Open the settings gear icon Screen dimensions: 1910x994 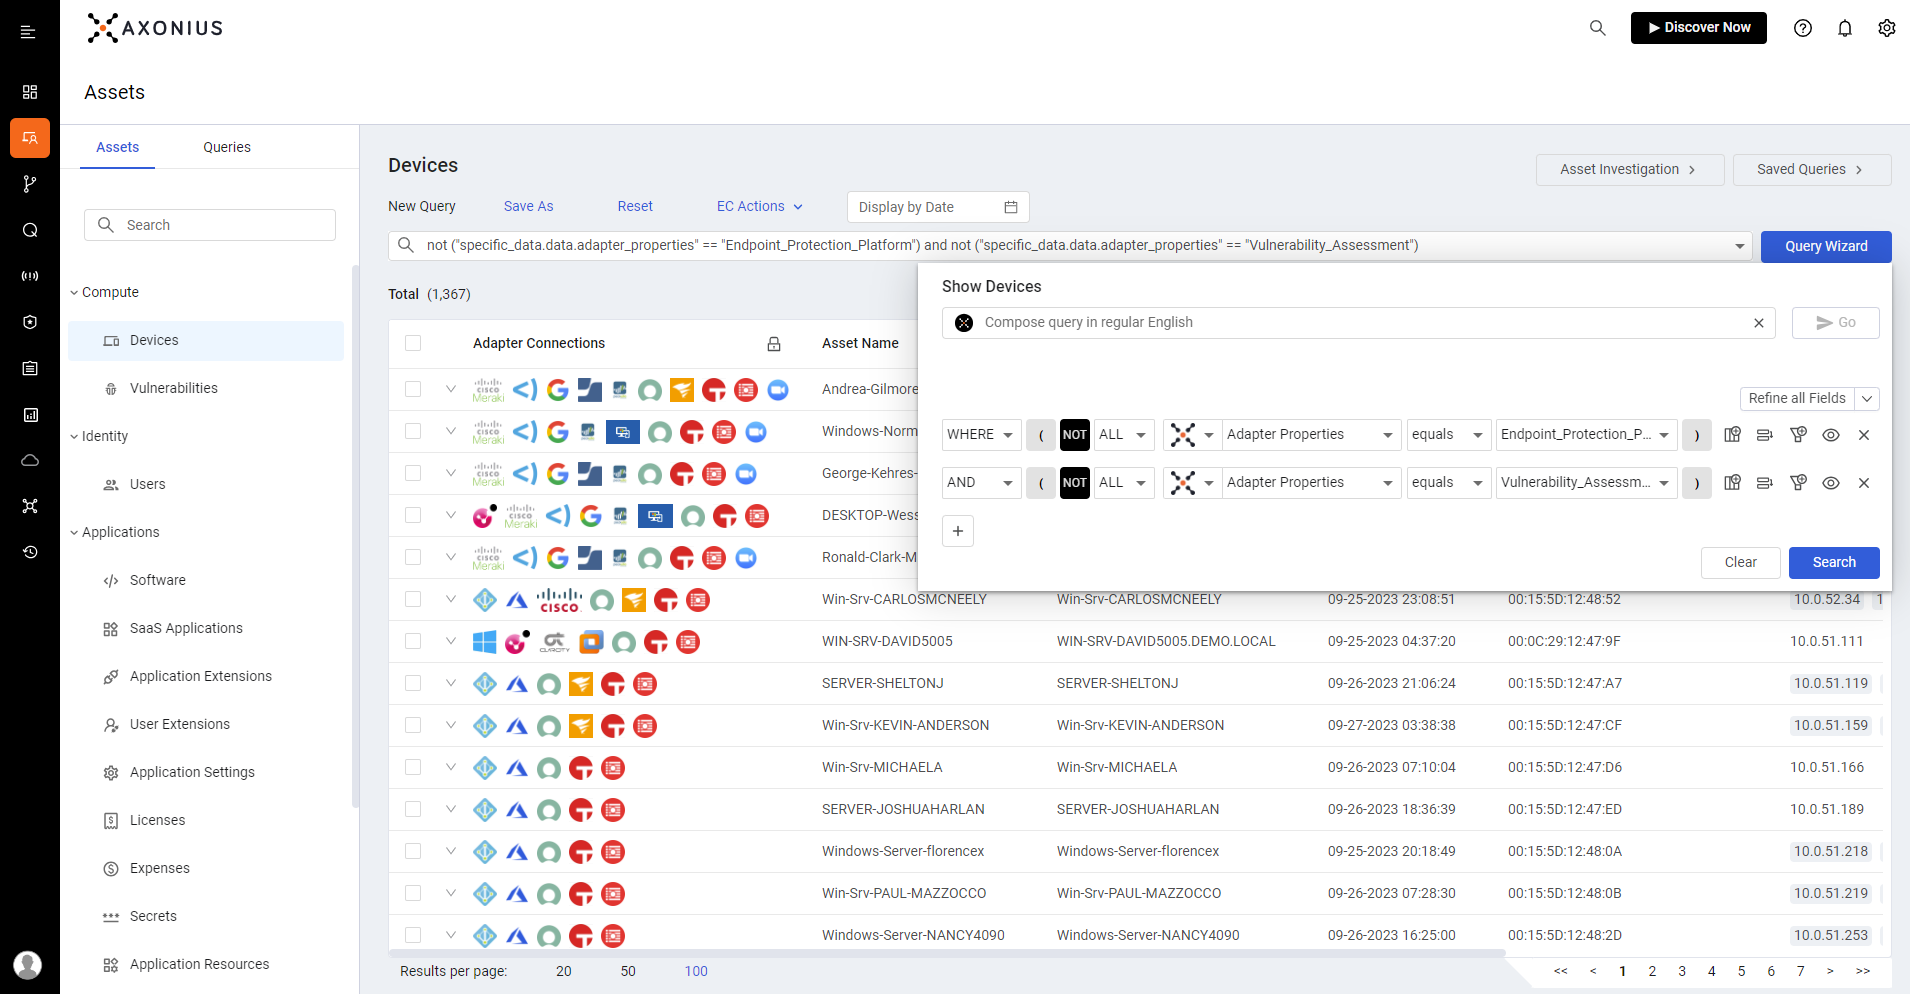point(1887,28)
